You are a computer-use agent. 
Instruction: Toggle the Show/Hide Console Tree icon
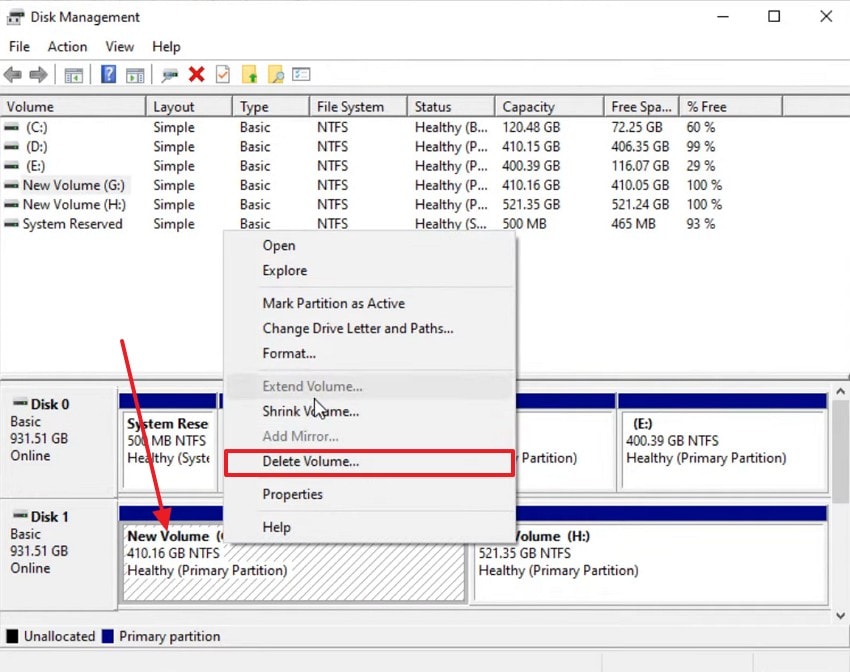click(73, 74)
